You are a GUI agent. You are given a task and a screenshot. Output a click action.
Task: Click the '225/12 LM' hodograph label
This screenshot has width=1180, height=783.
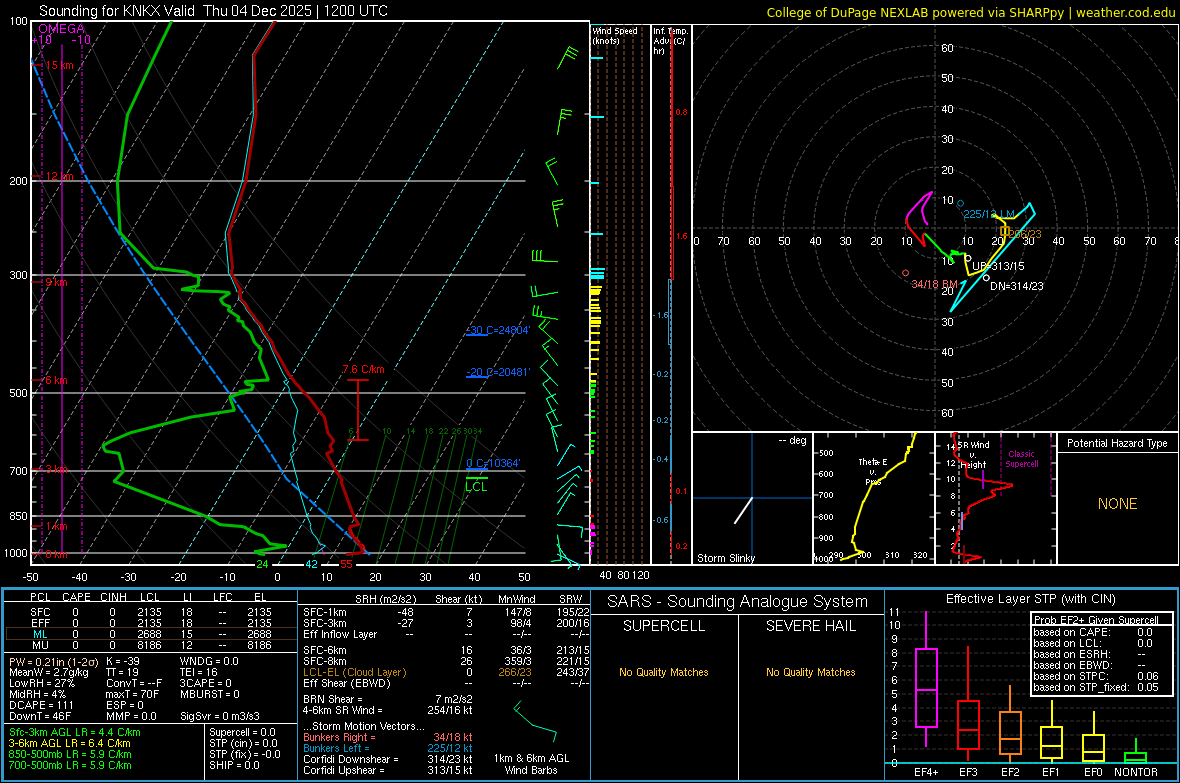click(x=988, y=215)
